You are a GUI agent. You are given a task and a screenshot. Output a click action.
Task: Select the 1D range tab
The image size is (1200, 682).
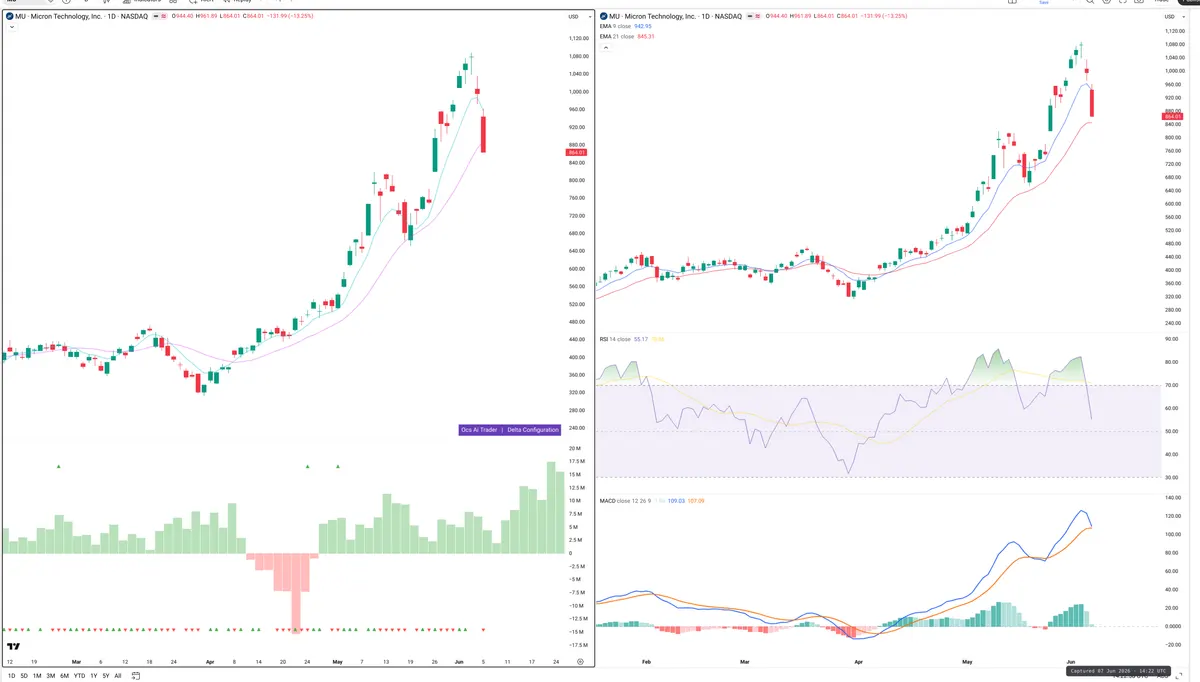click(x=11, y=675)
